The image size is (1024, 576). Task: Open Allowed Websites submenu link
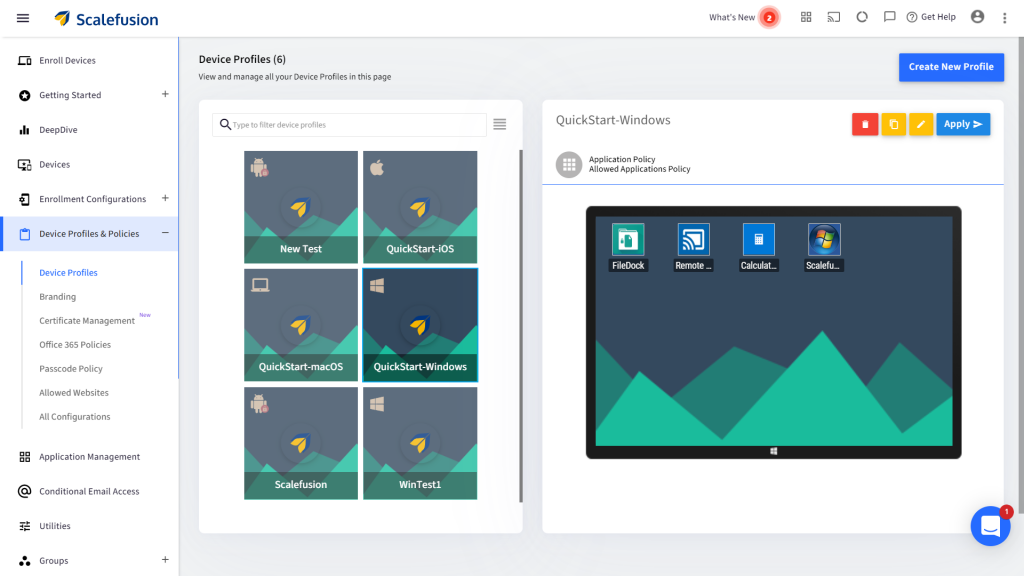click(x=74, y=393)
